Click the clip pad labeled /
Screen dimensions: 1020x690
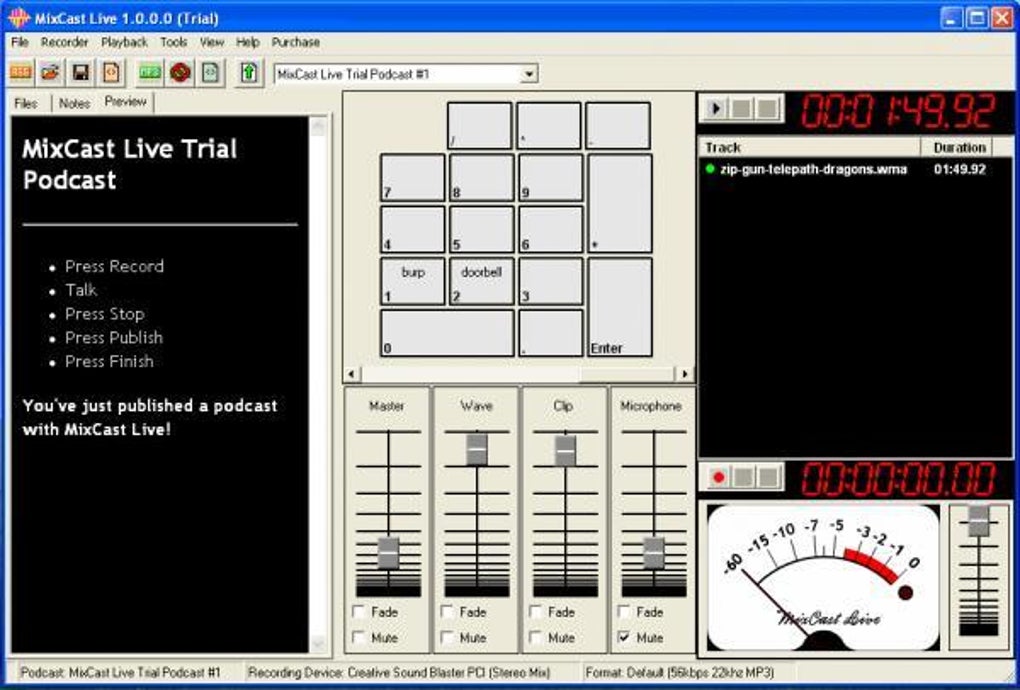479,126
